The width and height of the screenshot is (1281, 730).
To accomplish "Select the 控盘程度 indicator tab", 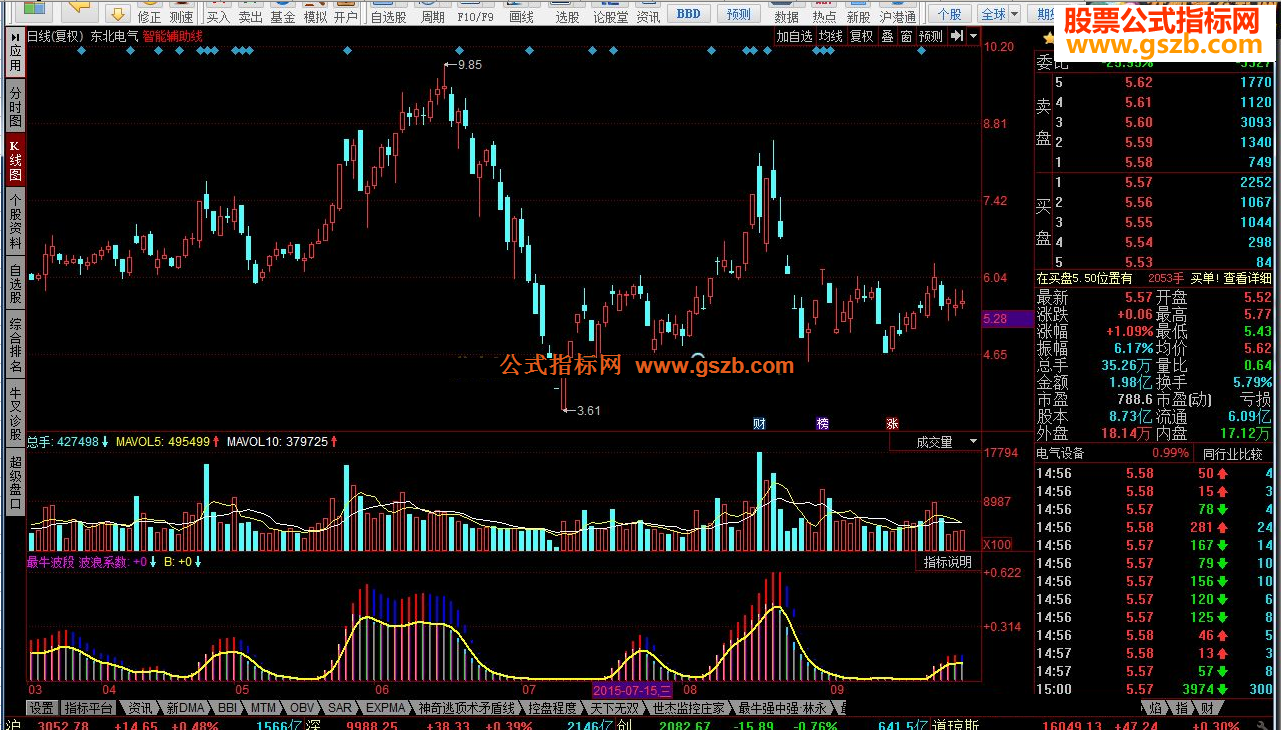I will [553, 707].
